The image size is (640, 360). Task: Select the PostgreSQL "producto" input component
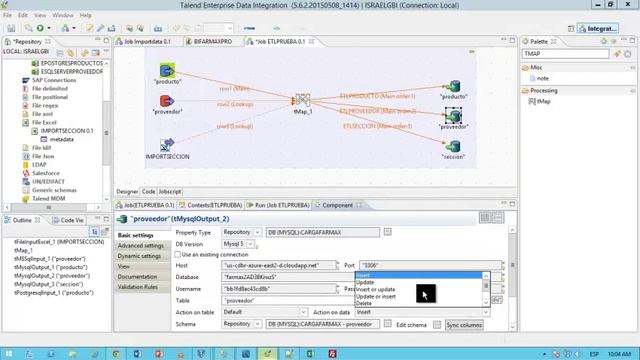167,71
